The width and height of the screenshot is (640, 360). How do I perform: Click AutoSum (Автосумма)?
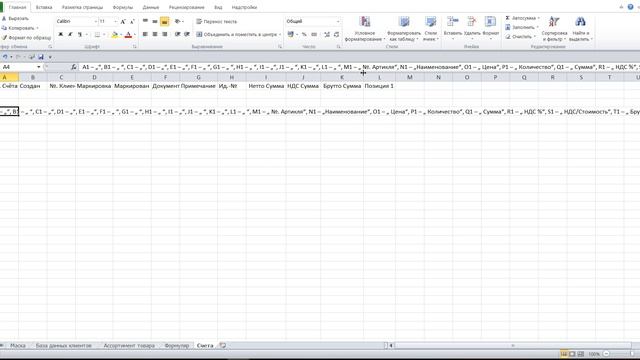point(523,18)
